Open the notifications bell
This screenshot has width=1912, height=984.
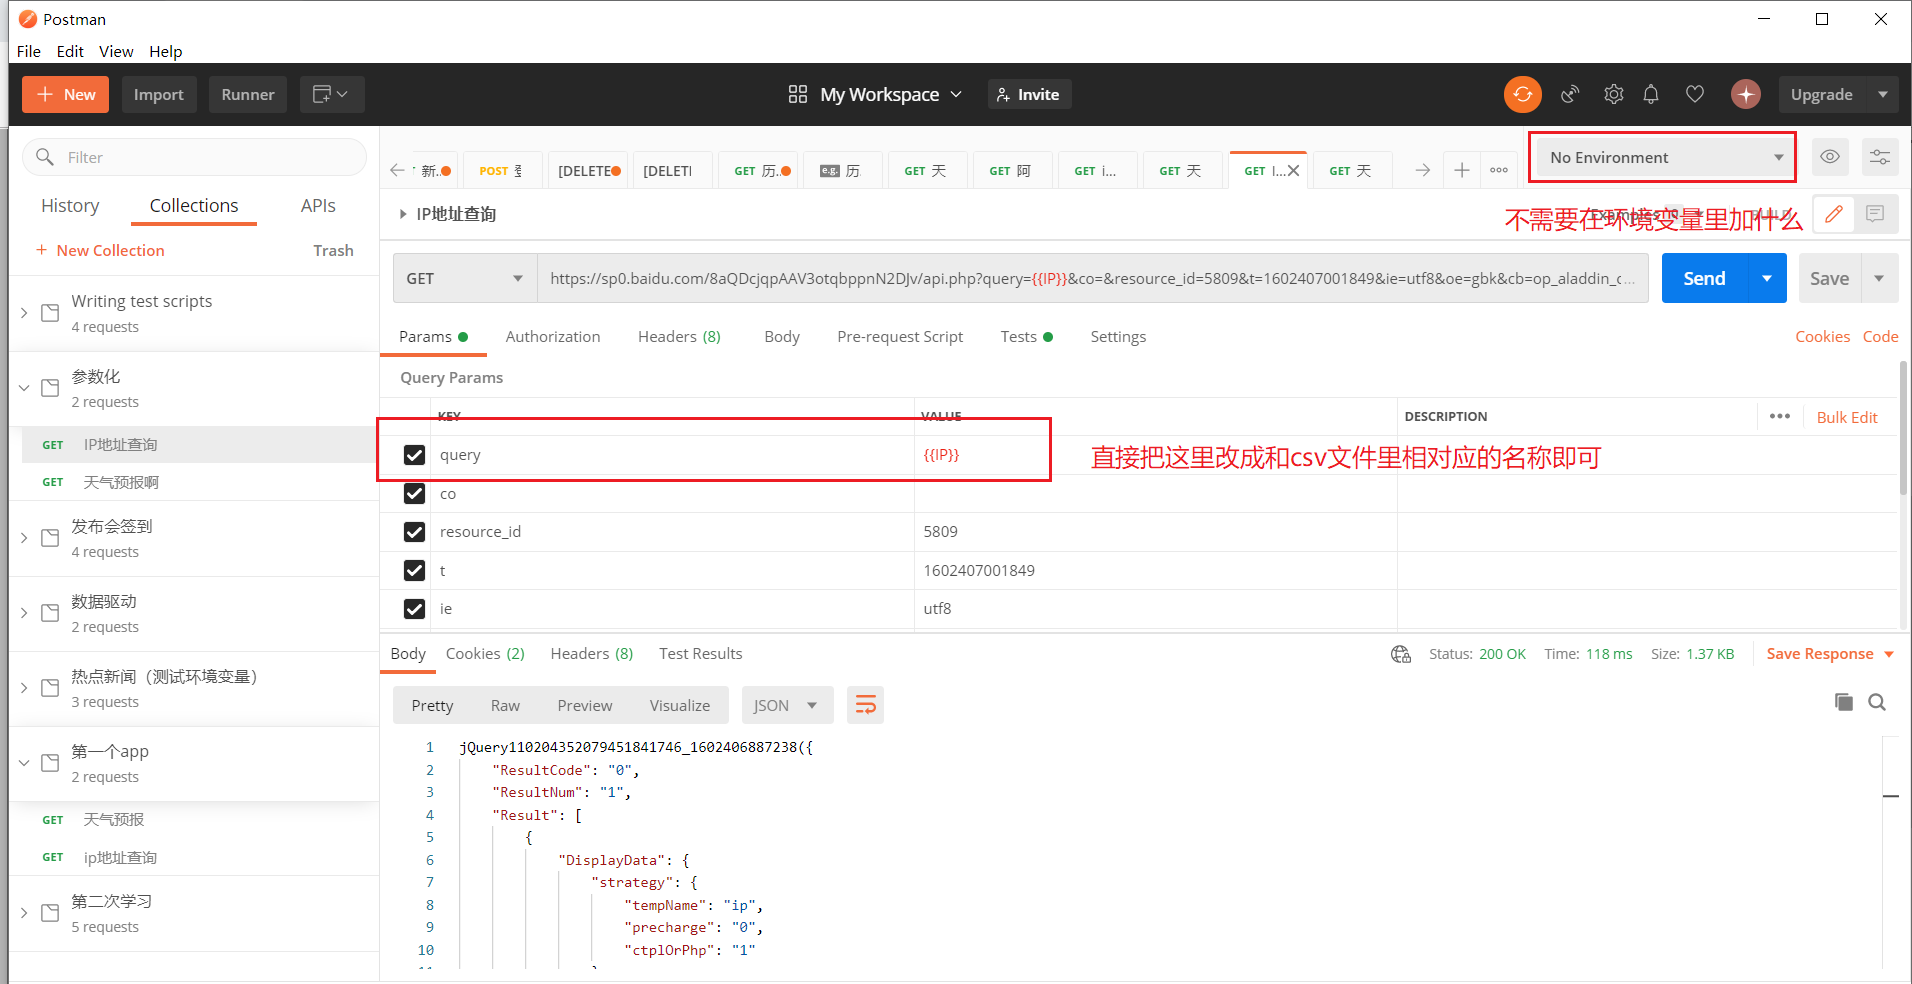click(1651, 94)
